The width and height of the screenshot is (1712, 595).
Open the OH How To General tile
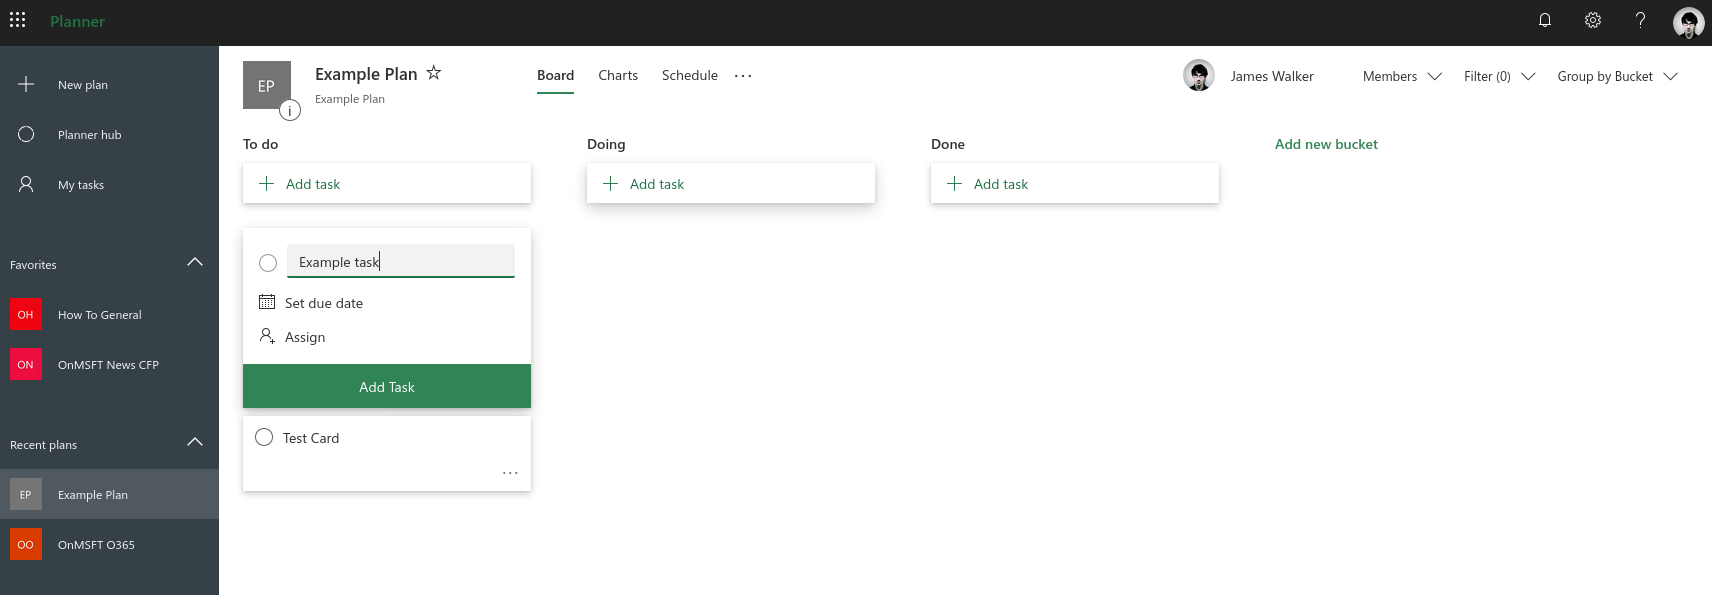[26, 314]
